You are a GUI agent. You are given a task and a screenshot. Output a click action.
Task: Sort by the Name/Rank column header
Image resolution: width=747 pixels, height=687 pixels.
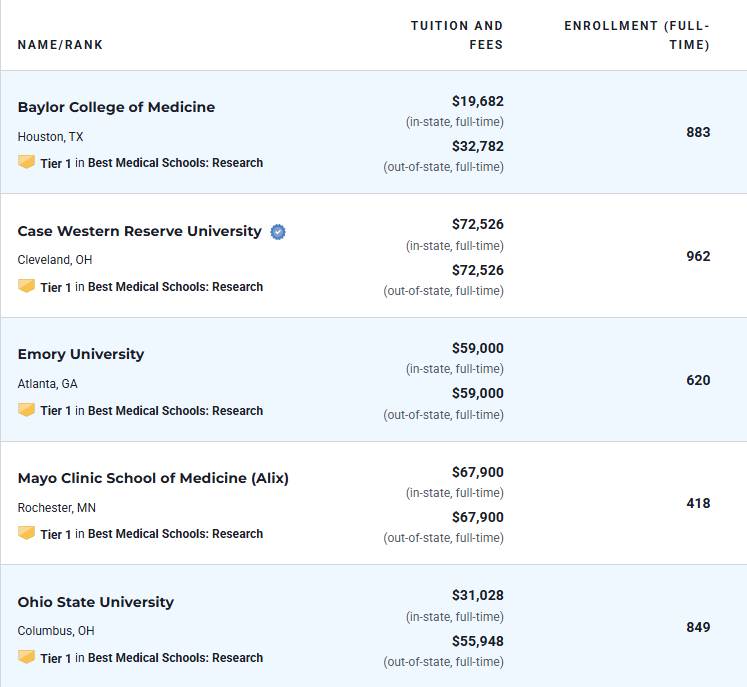pyautogui.click(x=60, y=45)
